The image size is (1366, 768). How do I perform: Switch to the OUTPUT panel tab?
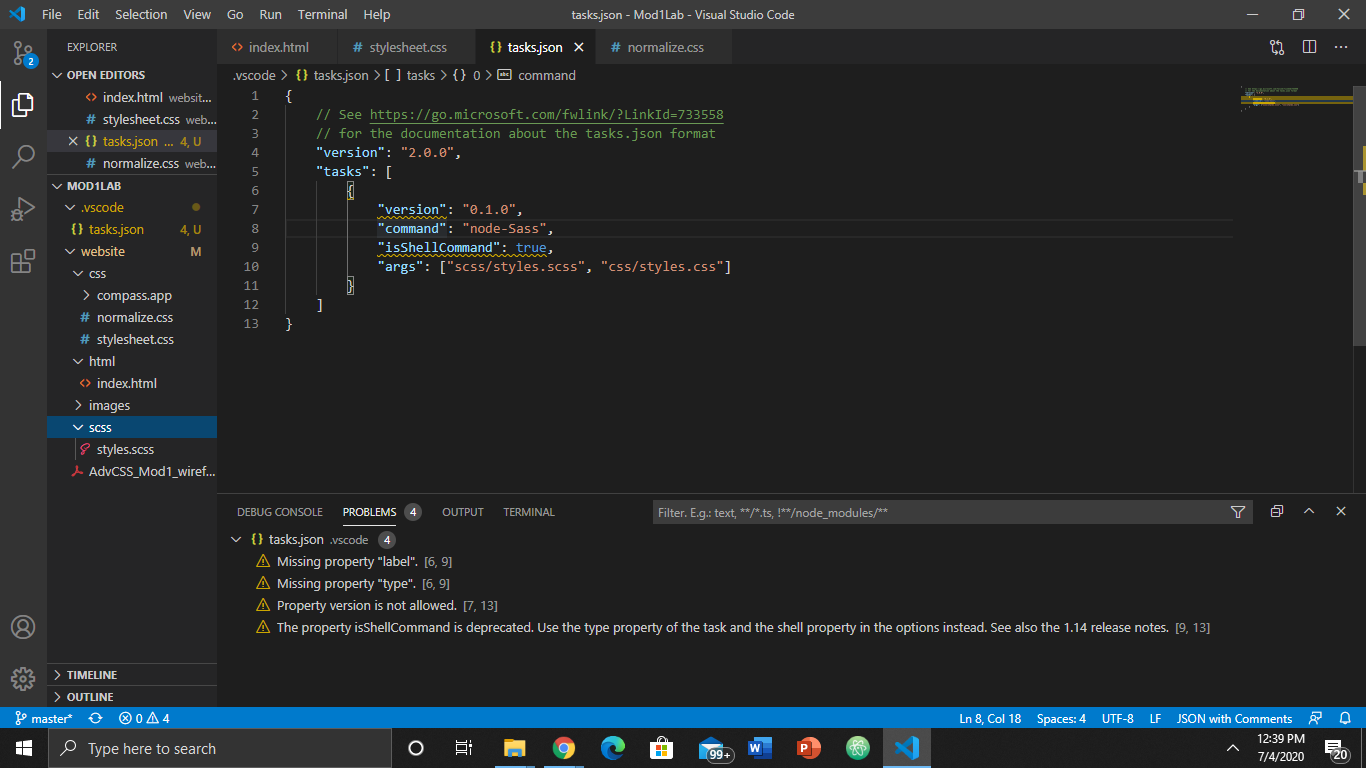(462, 512)
